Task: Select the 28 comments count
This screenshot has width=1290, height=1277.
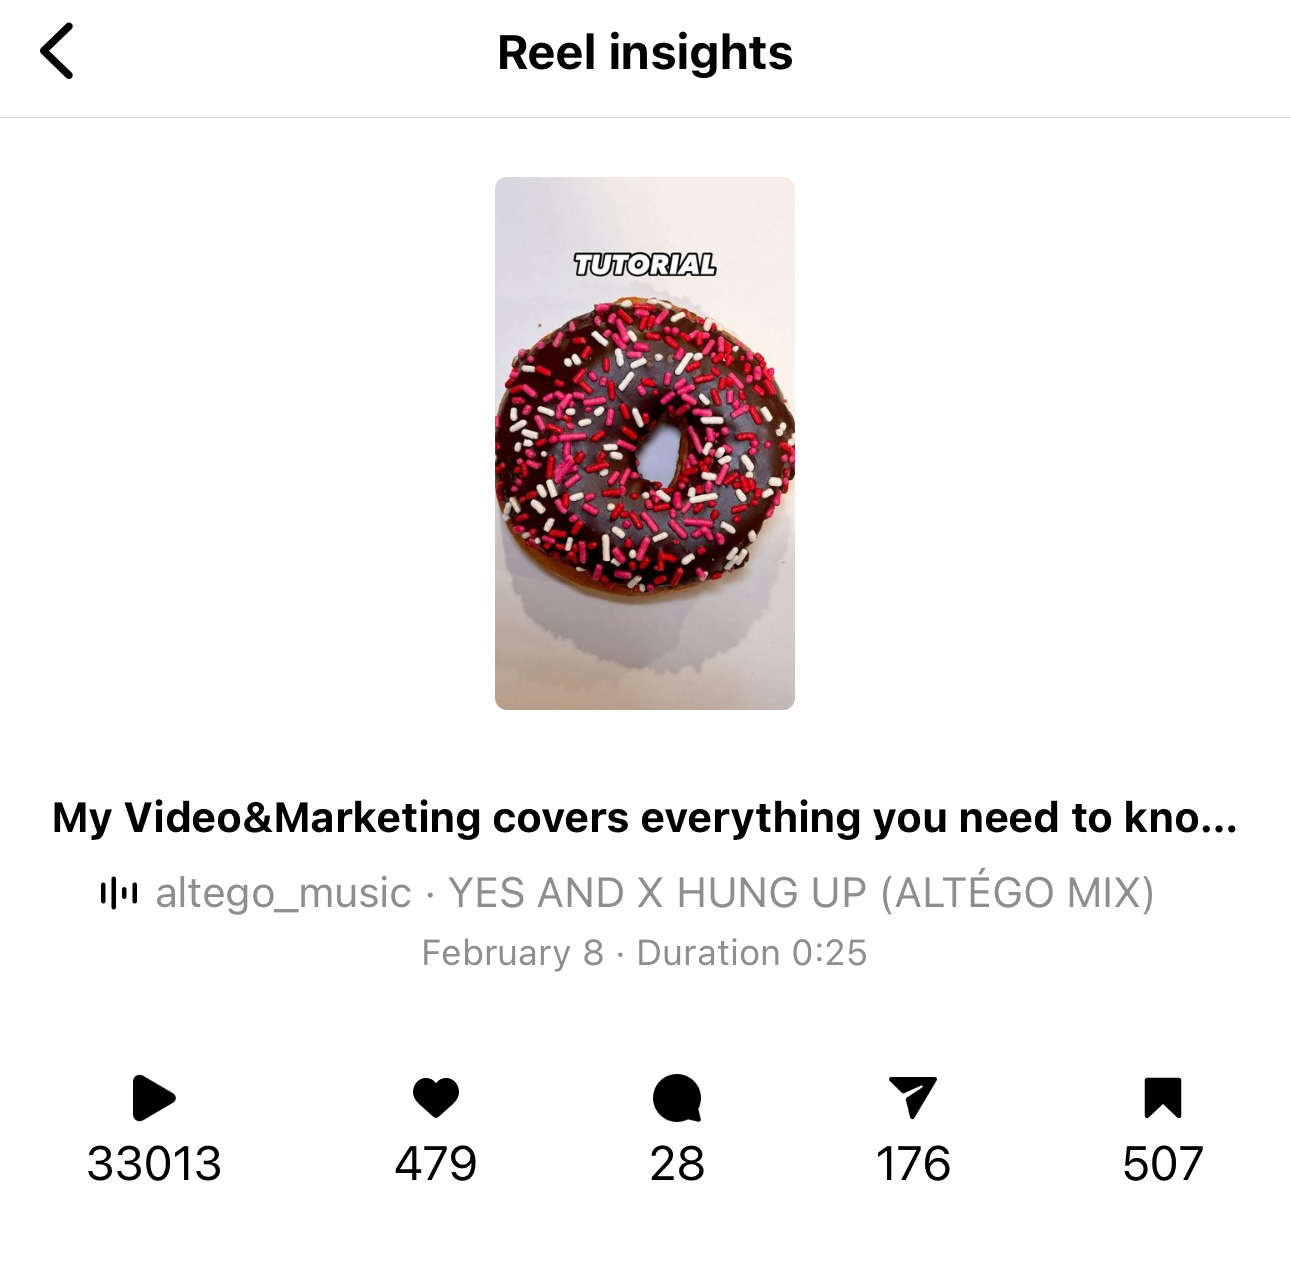Action: click(x=677, y=1164)
